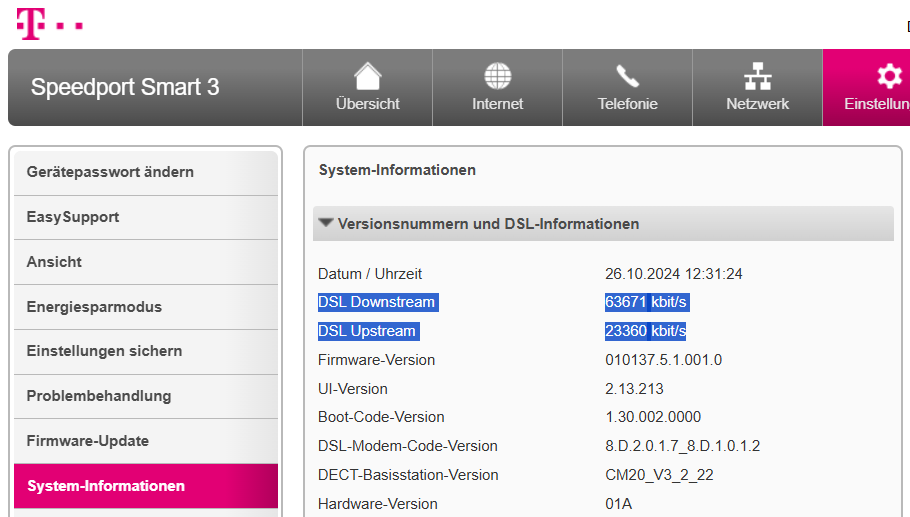
Task: Open EasySupport settings page
Action: [x=73, y=217]
